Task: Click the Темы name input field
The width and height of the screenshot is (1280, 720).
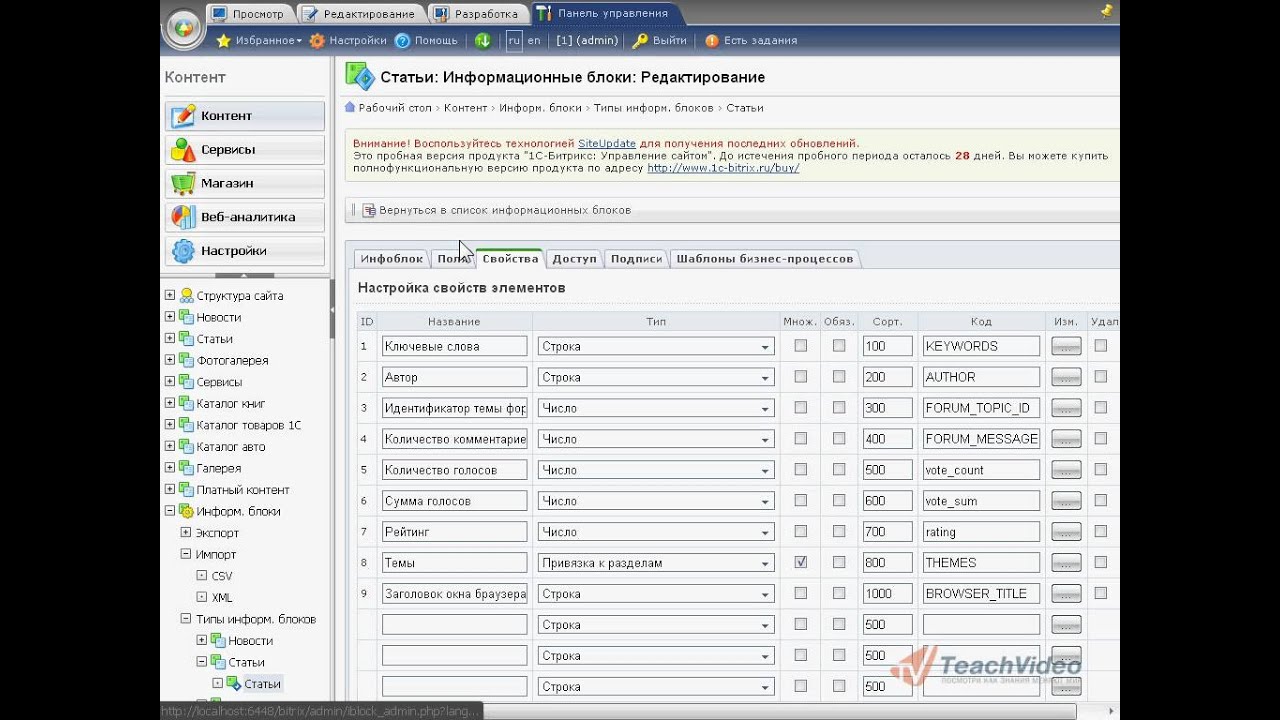Action: tap(454, 563)
